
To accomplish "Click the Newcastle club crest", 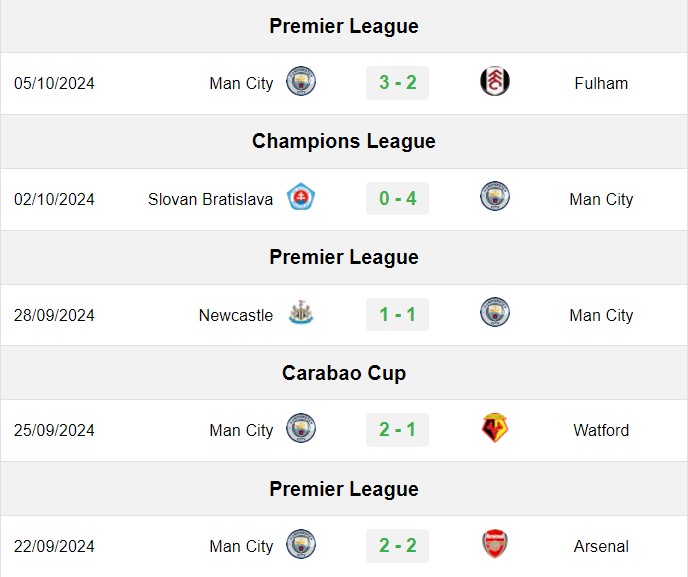I will pyautogui.click(x=301, y=312).
